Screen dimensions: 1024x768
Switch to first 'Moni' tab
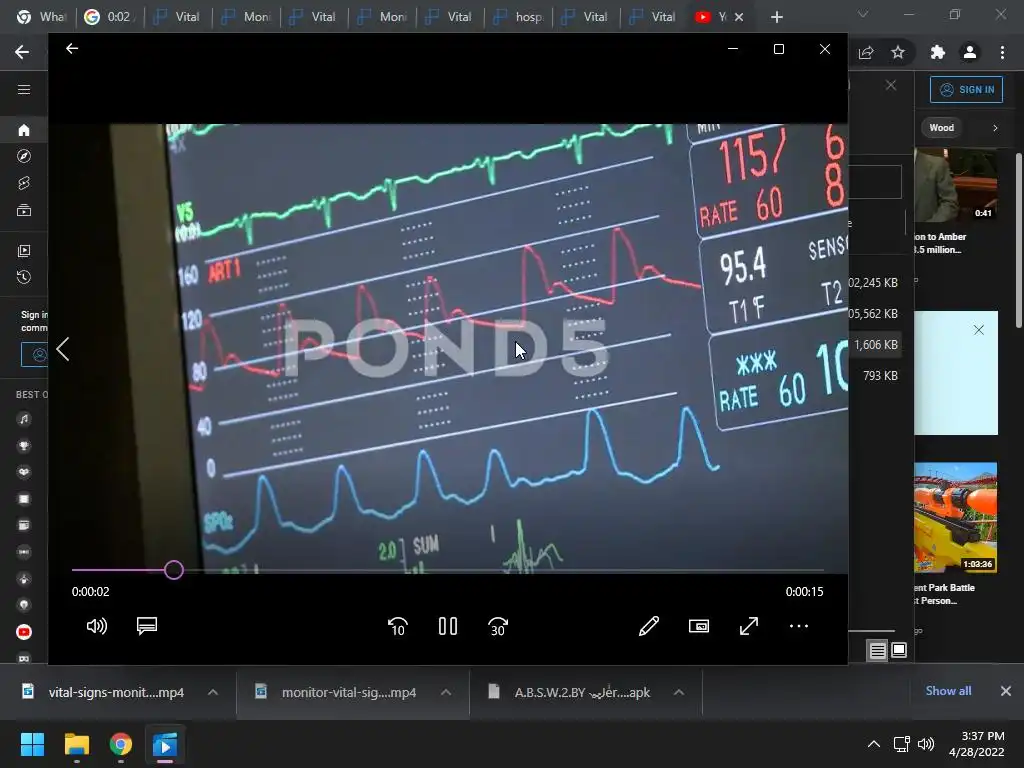247,17
